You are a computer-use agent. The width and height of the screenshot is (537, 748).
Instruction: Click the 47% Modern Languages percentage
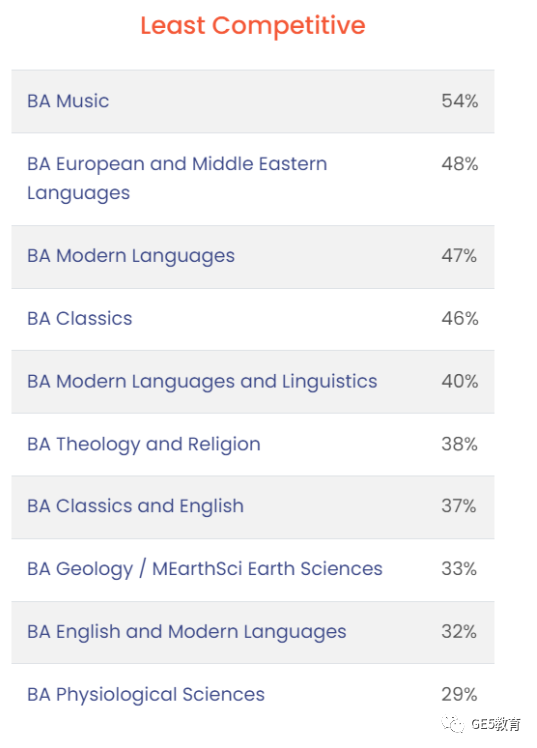[x=459, y=256]
